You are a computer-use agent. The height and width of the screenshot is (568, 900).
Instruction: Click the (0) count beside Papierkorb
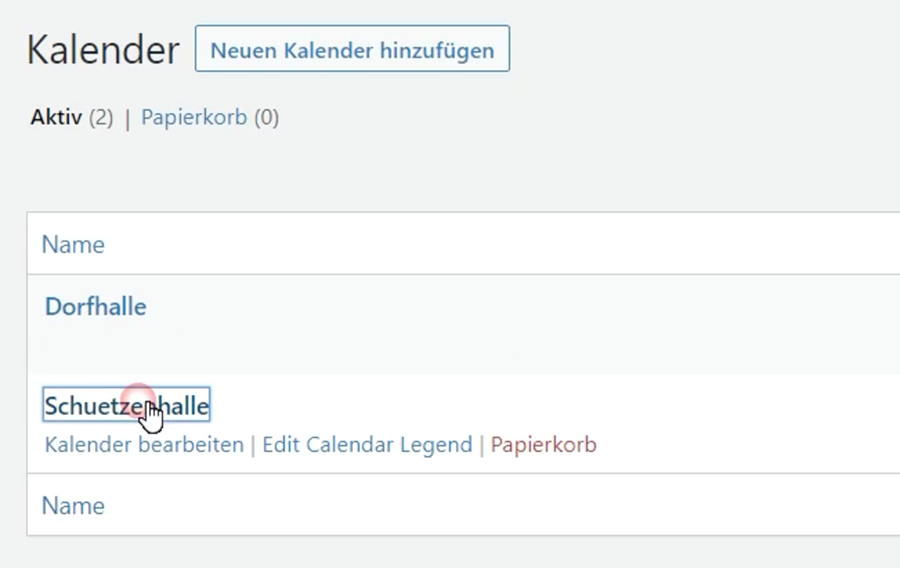click(266, 118)
